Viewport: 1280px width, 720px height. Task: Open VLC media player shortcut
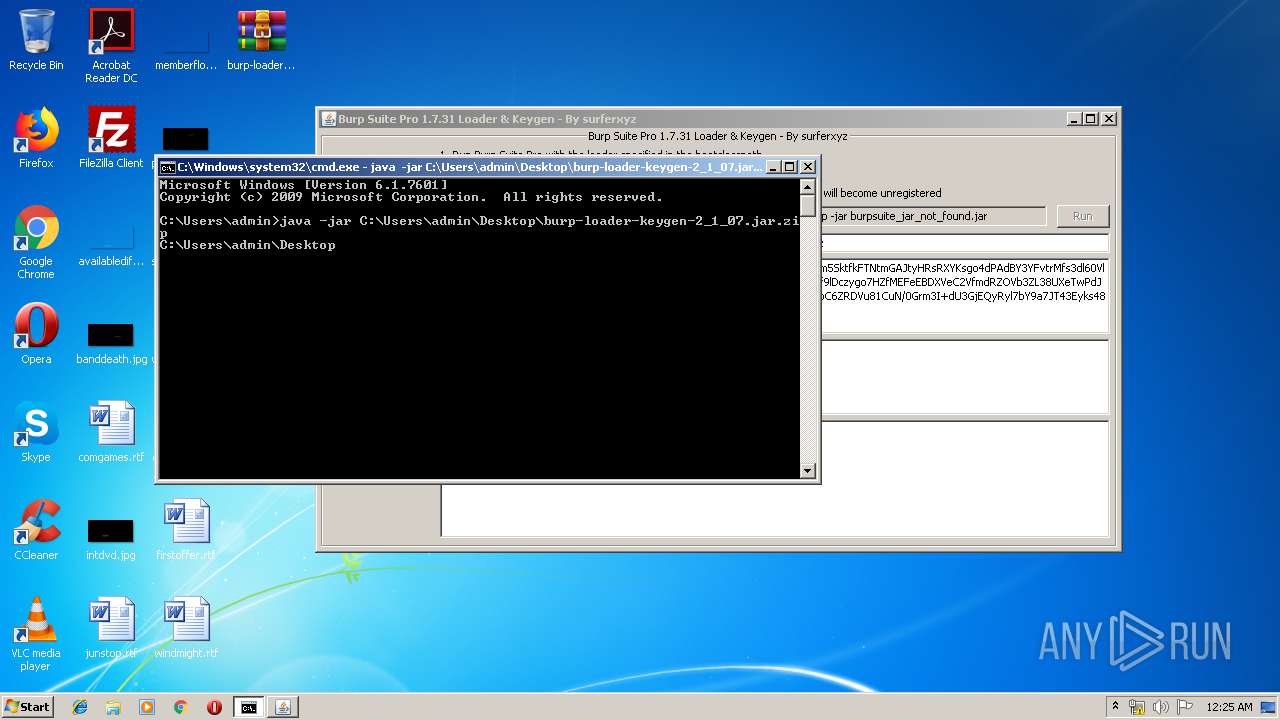click(x=36, y=634)
